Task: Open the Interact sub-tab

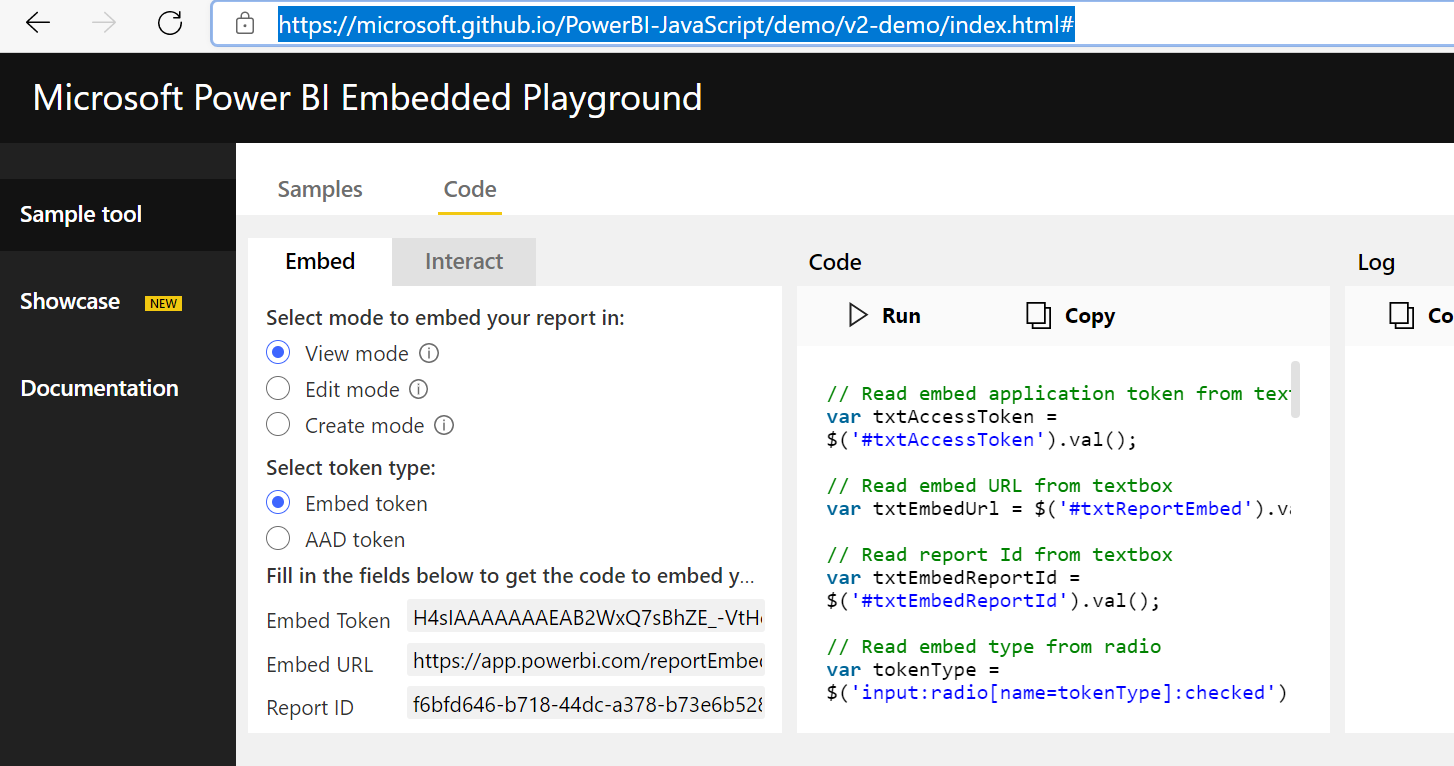Action: coord(464,261)
